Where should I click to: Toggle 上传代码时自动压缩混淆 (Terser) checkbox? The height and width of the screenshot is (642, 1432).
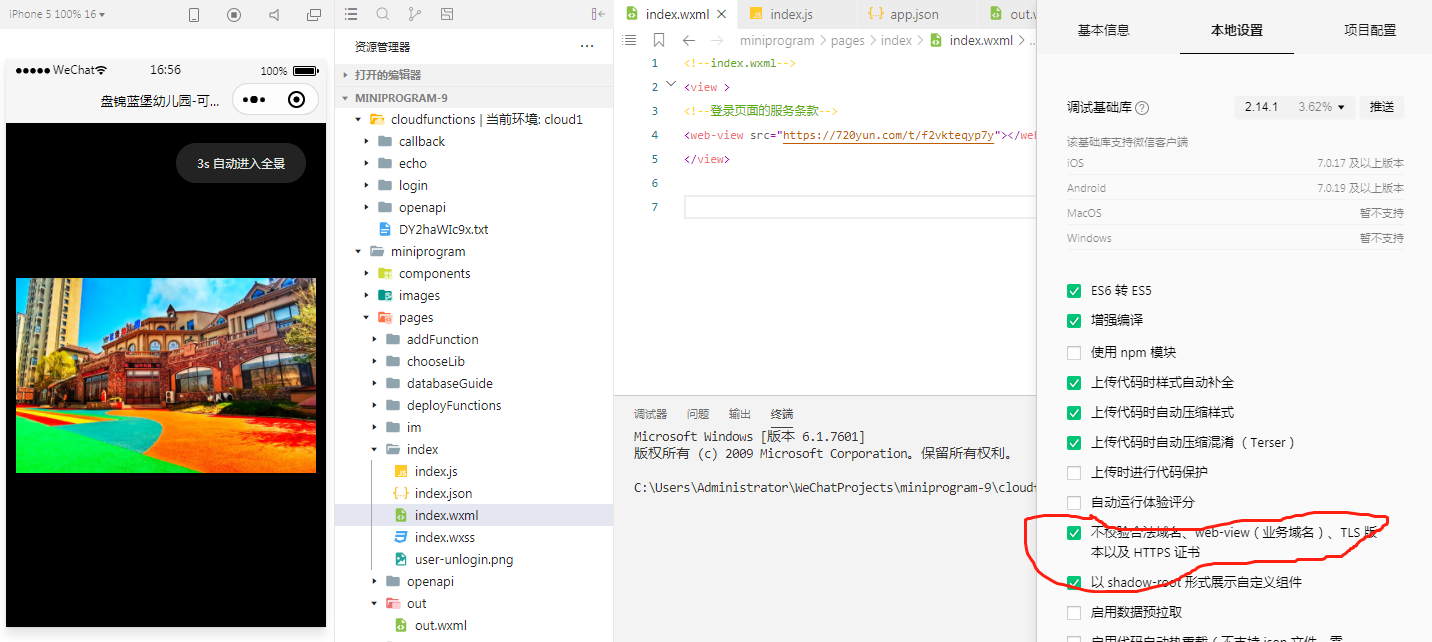point(1074,442)
